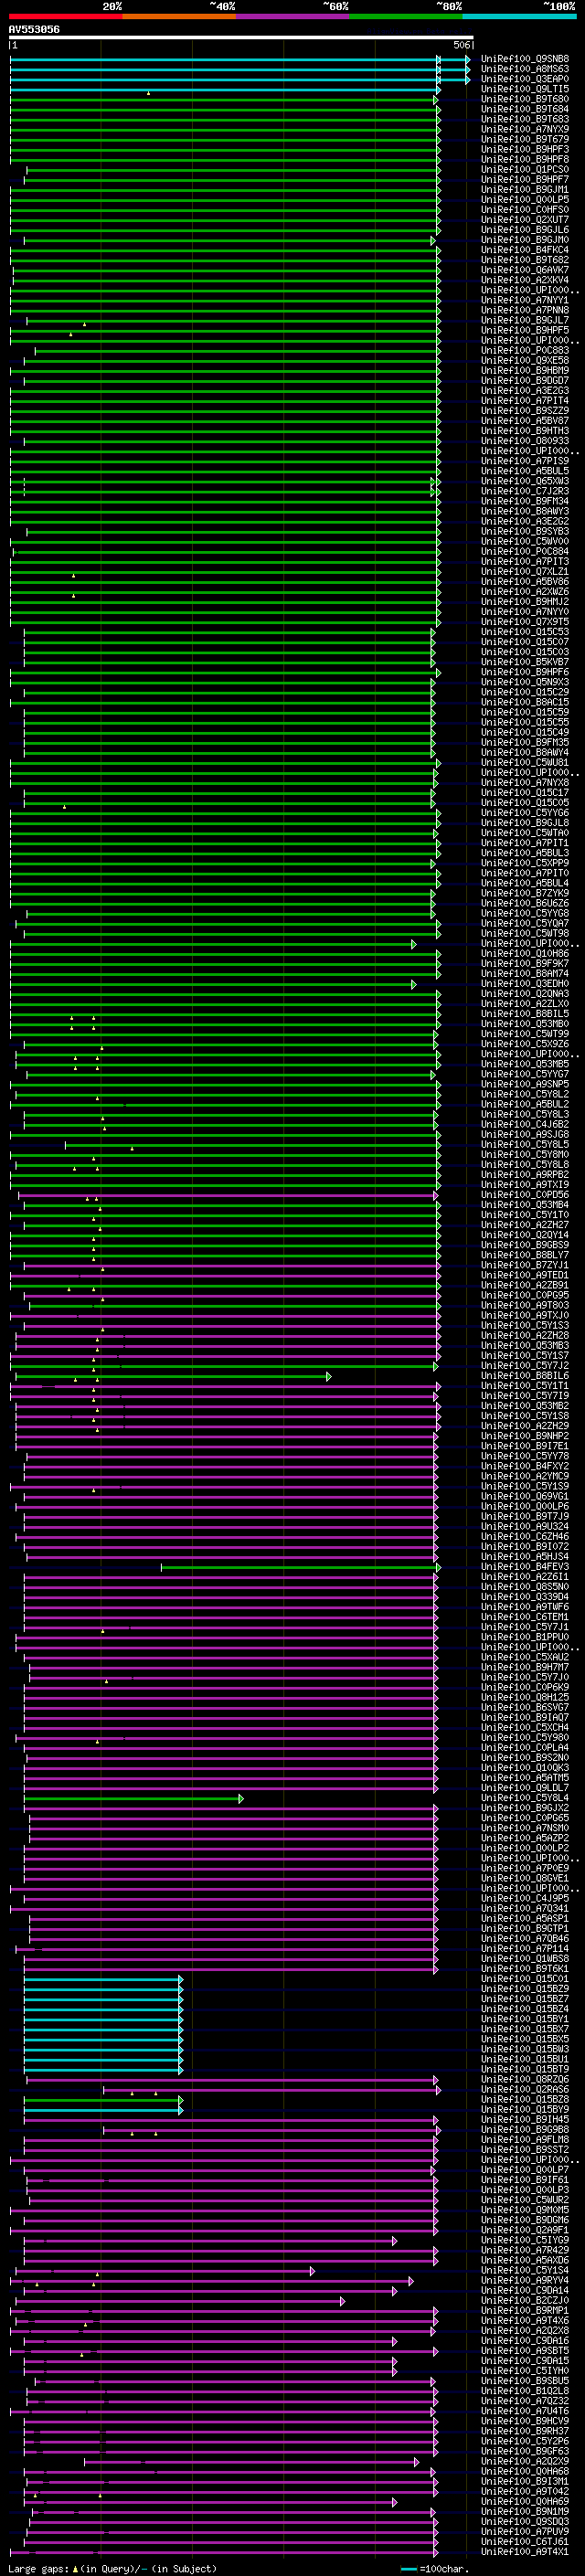Select the UniRef100_P0C884 label

524,551
